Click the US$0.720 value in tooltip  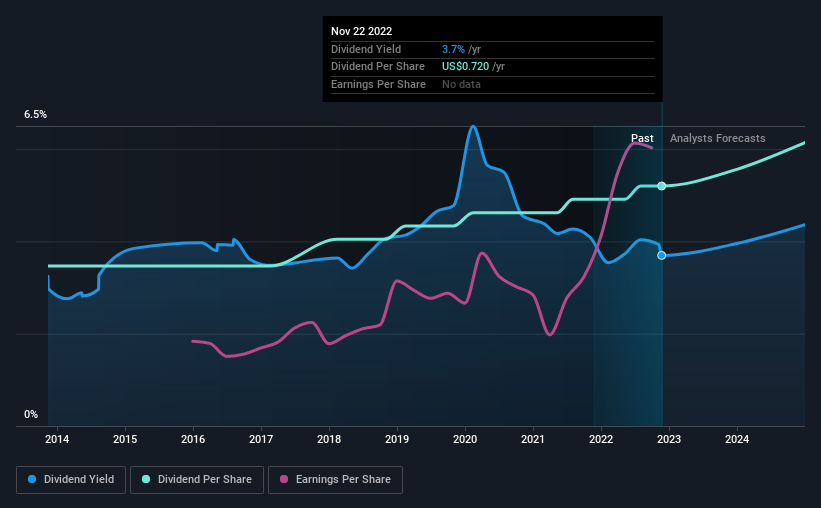click(465, 67)
